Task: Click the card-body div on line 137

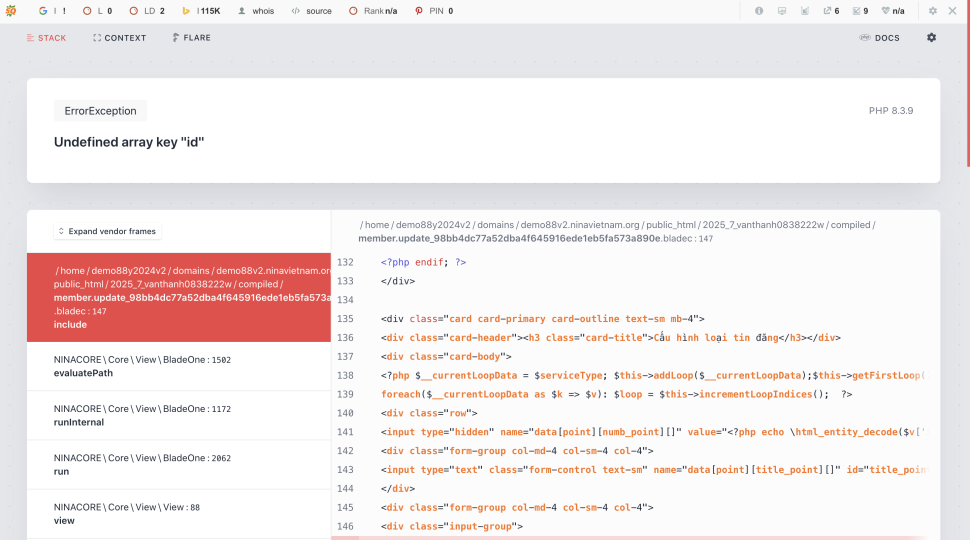Action: (446, 356)
